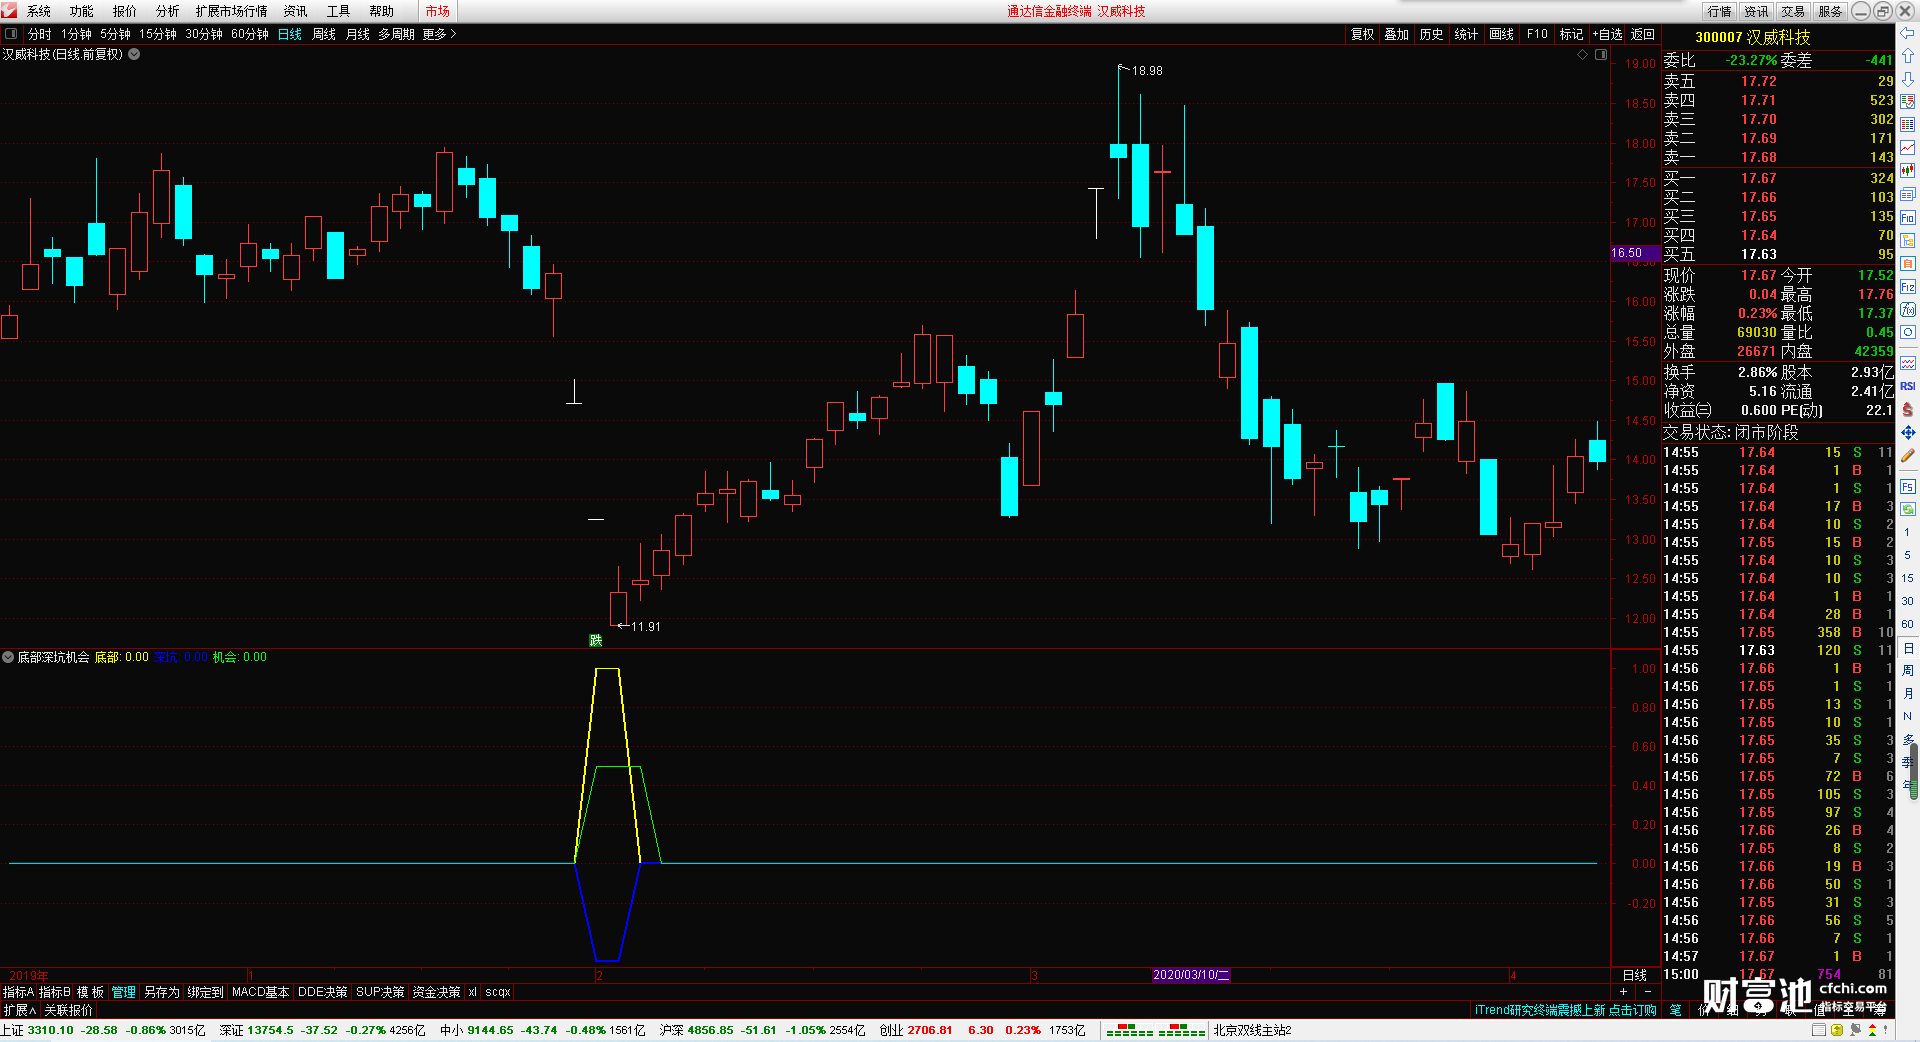Viewport: 1920px width, 1042px height.
Task: Open the 功能 menu
Action: point(82,11)
